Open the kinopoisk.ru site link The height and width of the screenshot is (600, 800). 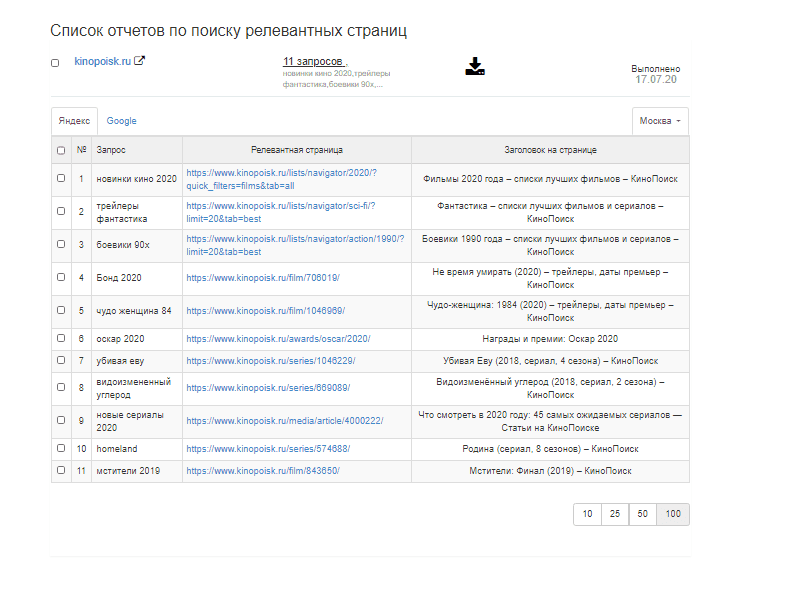pyautogui.click(x=103, y=61)
